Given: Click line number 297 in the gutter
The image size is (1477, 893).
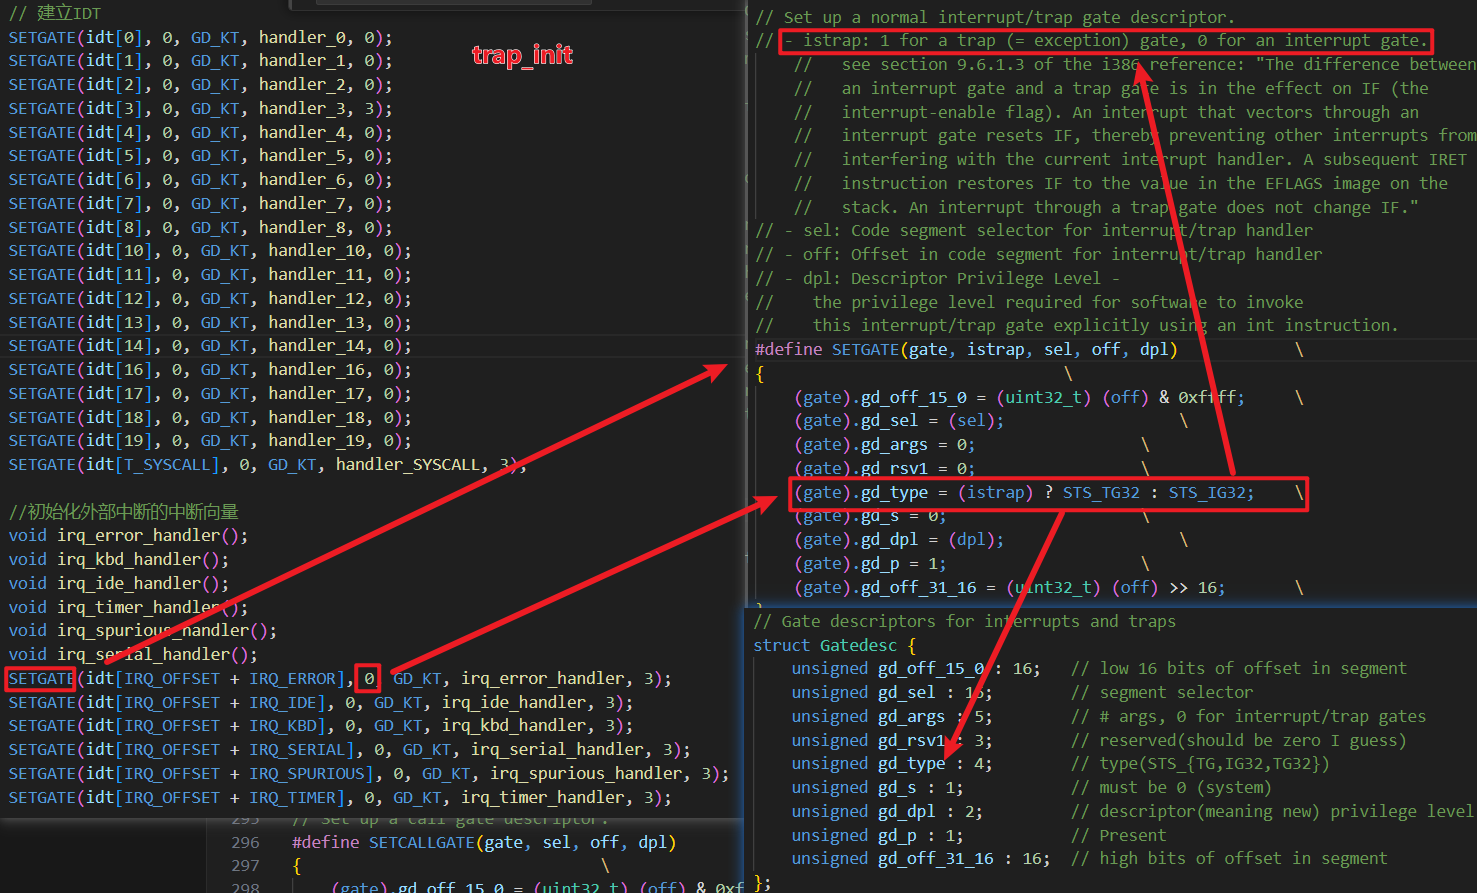Looking at the screenshot, I should (x=245, y=865).
